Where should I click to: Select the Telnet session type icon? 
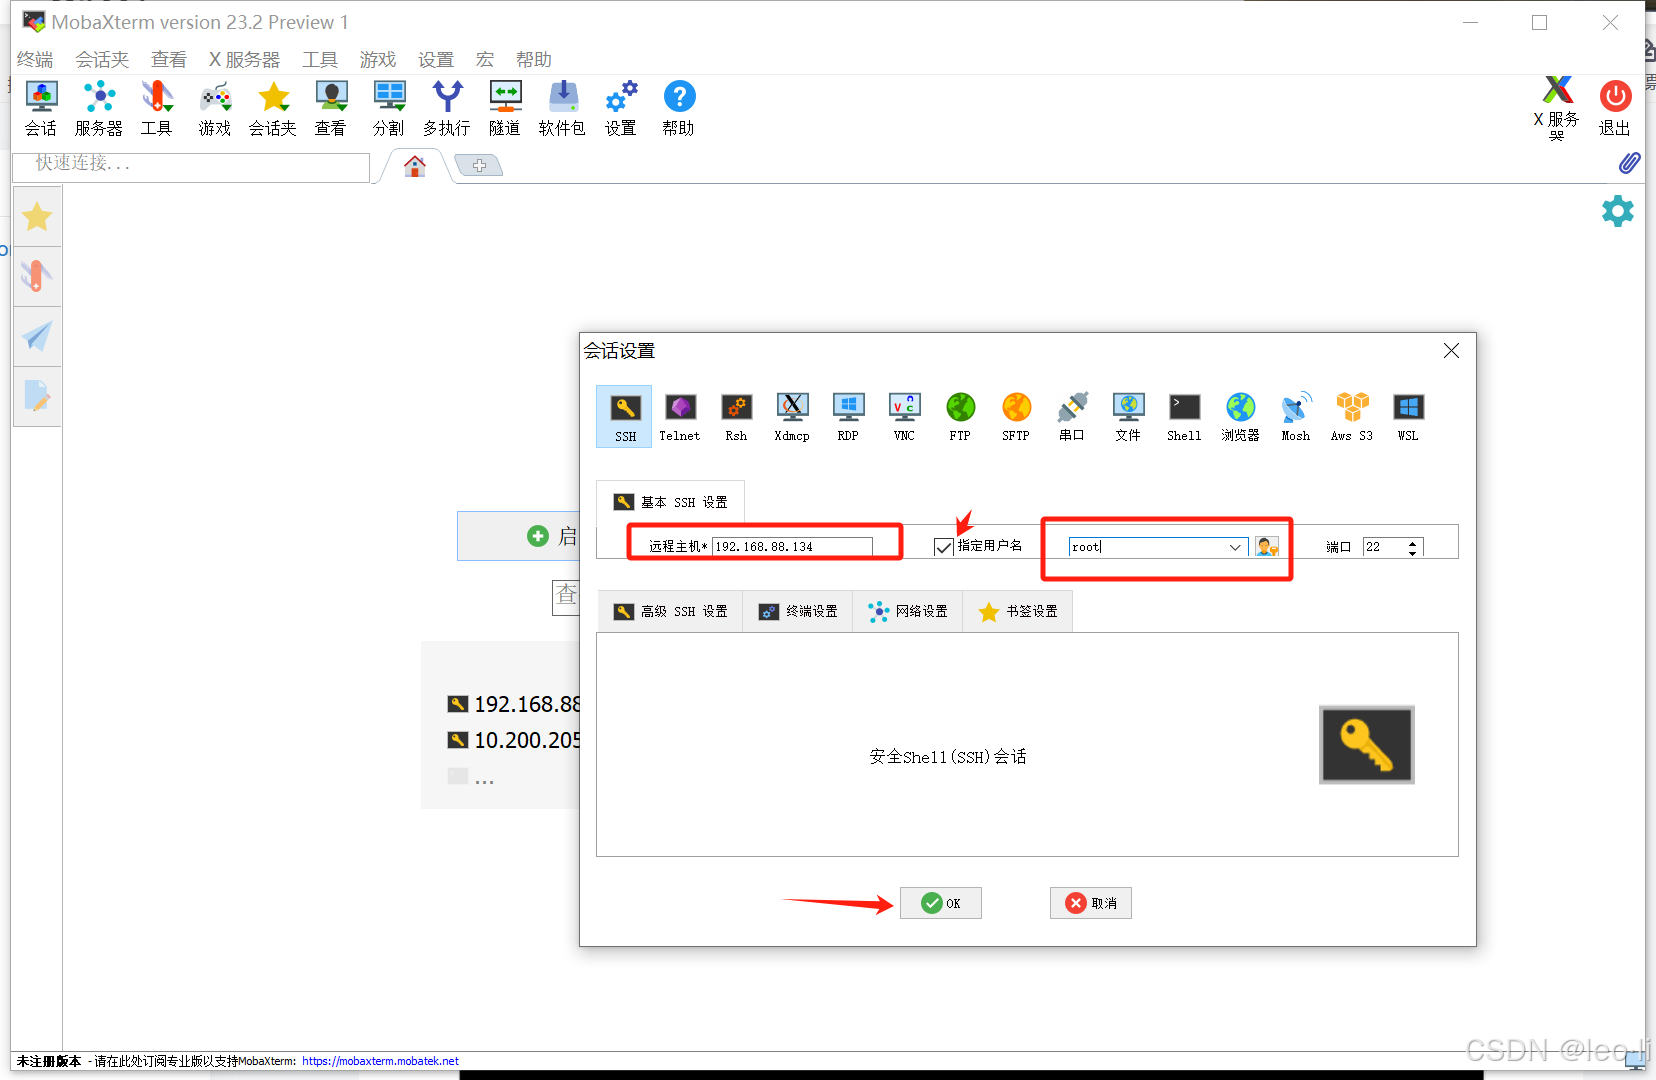tap(680, 416)
